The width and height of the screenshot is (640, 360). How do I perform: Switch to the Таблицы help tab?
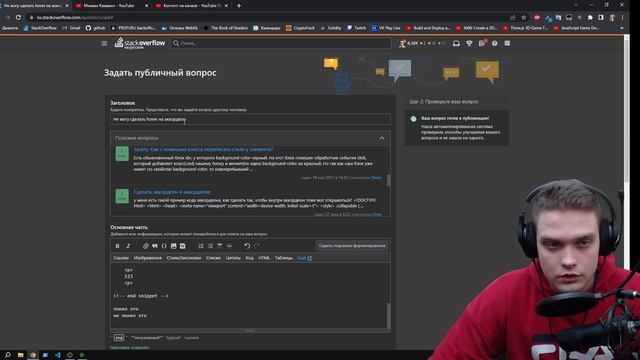[284, 258]
